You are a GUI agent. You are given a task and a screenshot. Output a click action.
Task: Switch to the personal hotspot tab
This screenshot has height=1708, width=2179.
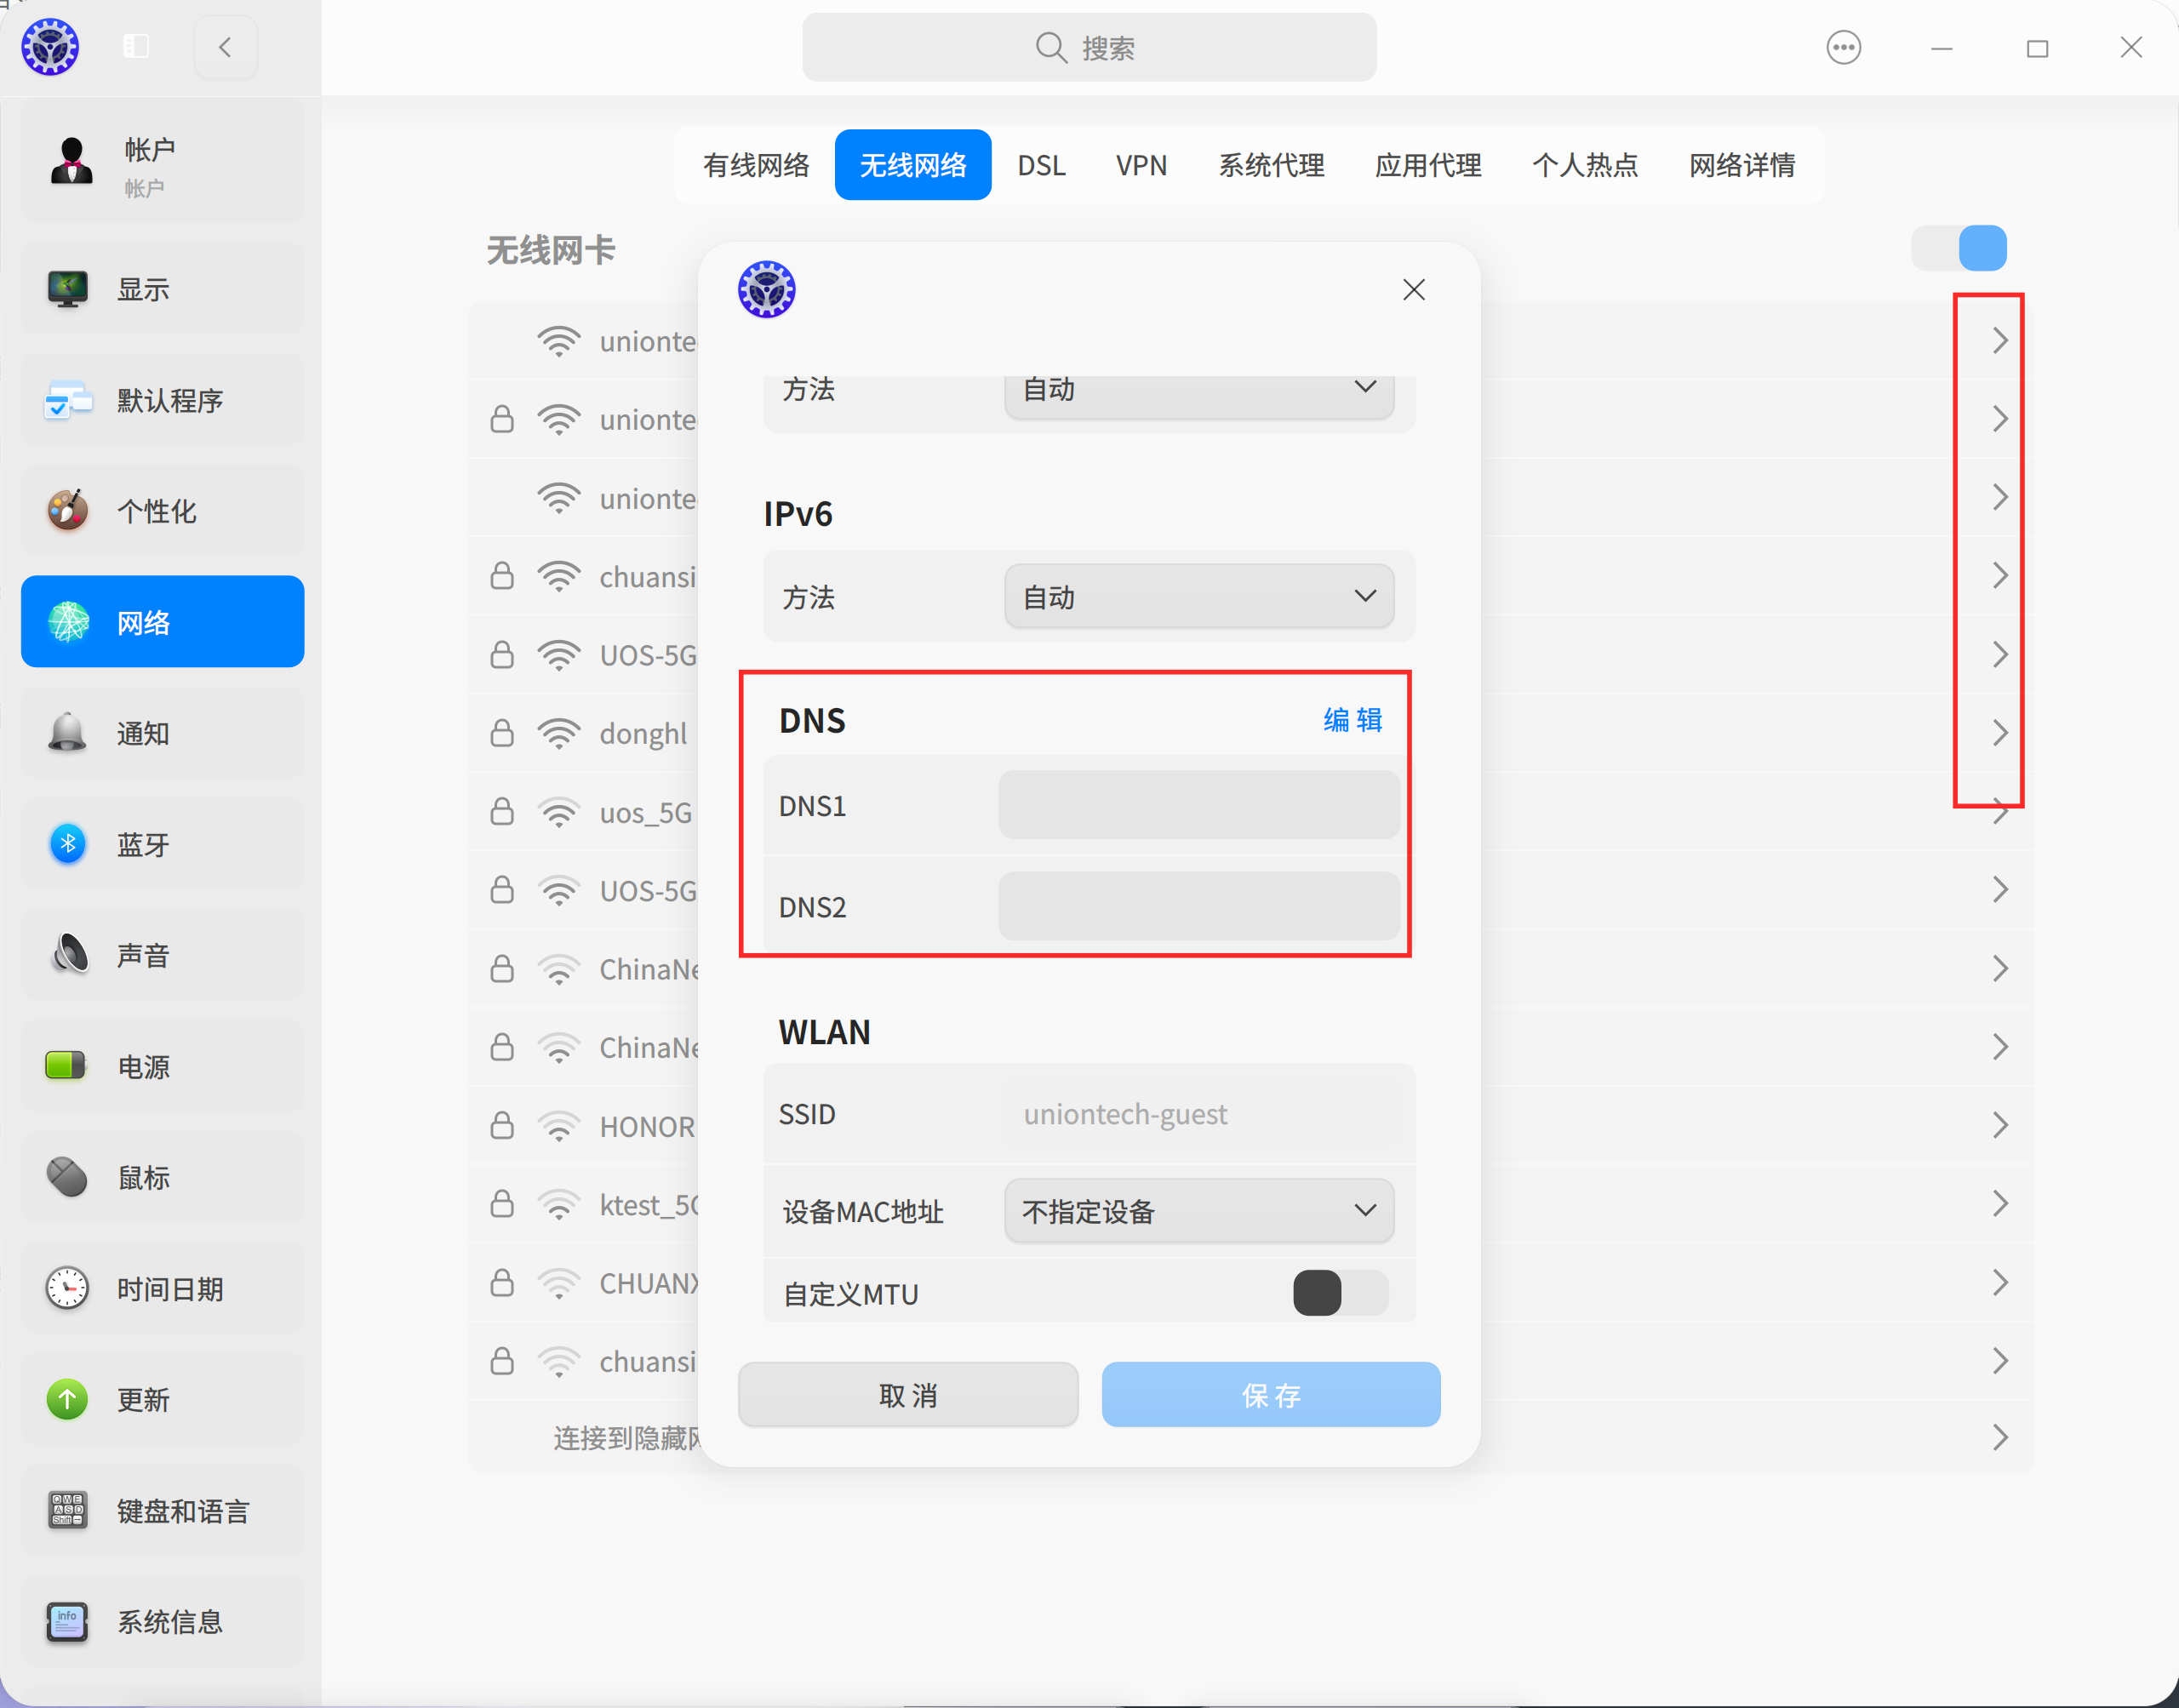pyautogui.click(x=1585, y=165)
